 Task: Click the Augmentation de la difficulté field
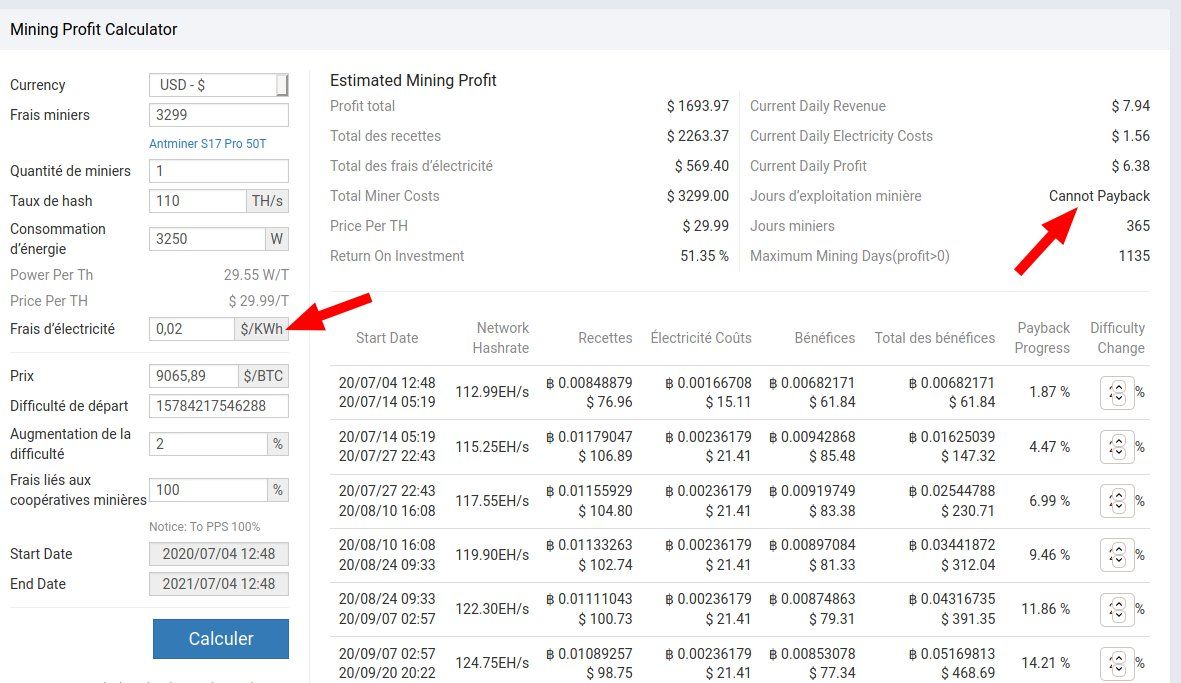208,444
